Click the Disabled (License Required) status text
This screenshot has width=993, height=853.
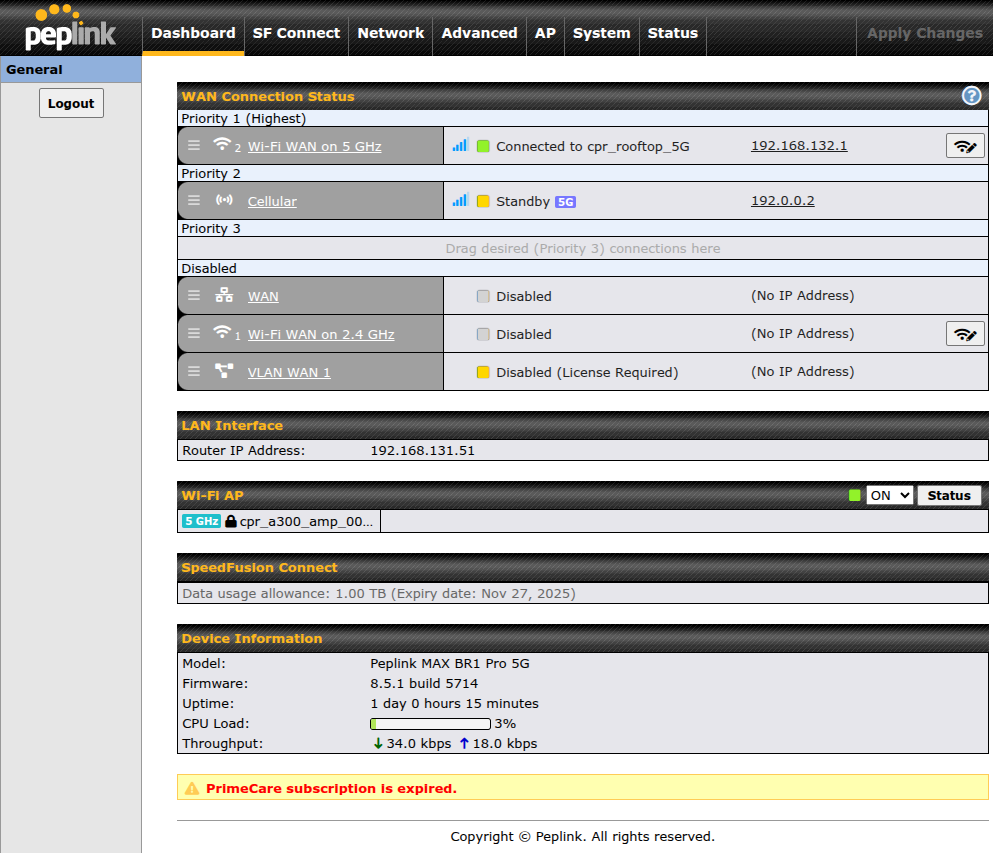[x=587, y=372]
